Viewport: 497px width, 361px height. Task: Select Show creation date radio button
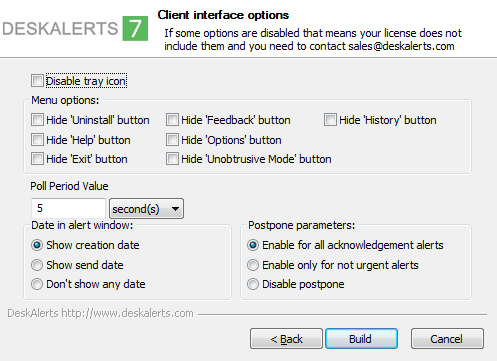[37, 245]
